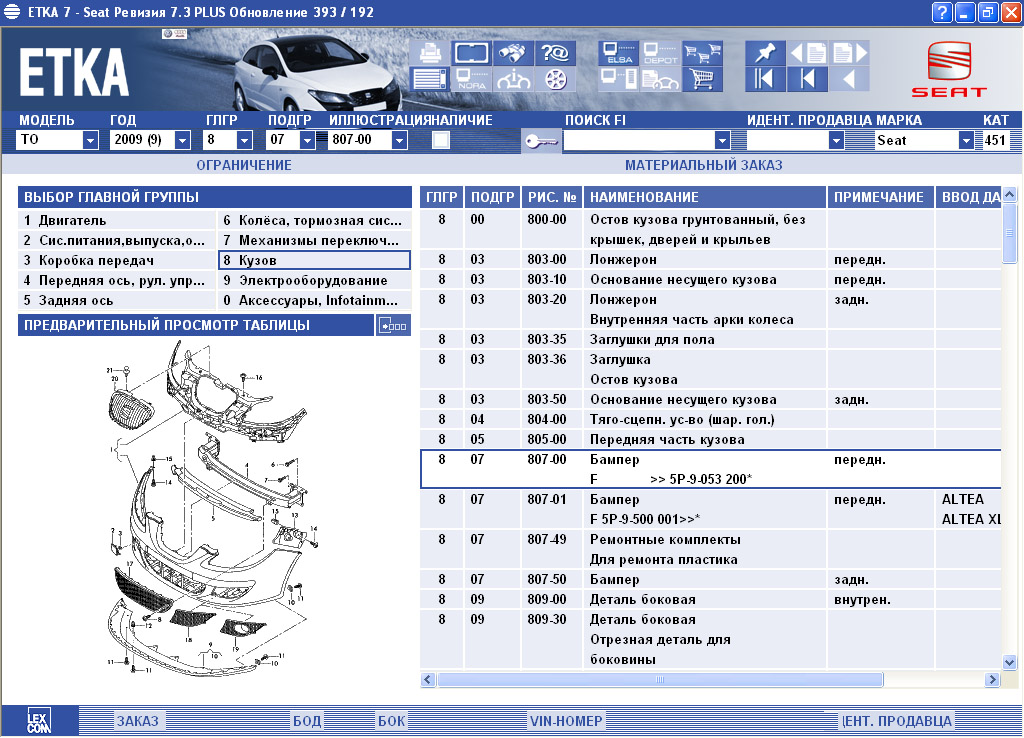Select main group 3 Коробка передач
The image size is (1024, 738).
pyautogui.click(x=117, y=261)
